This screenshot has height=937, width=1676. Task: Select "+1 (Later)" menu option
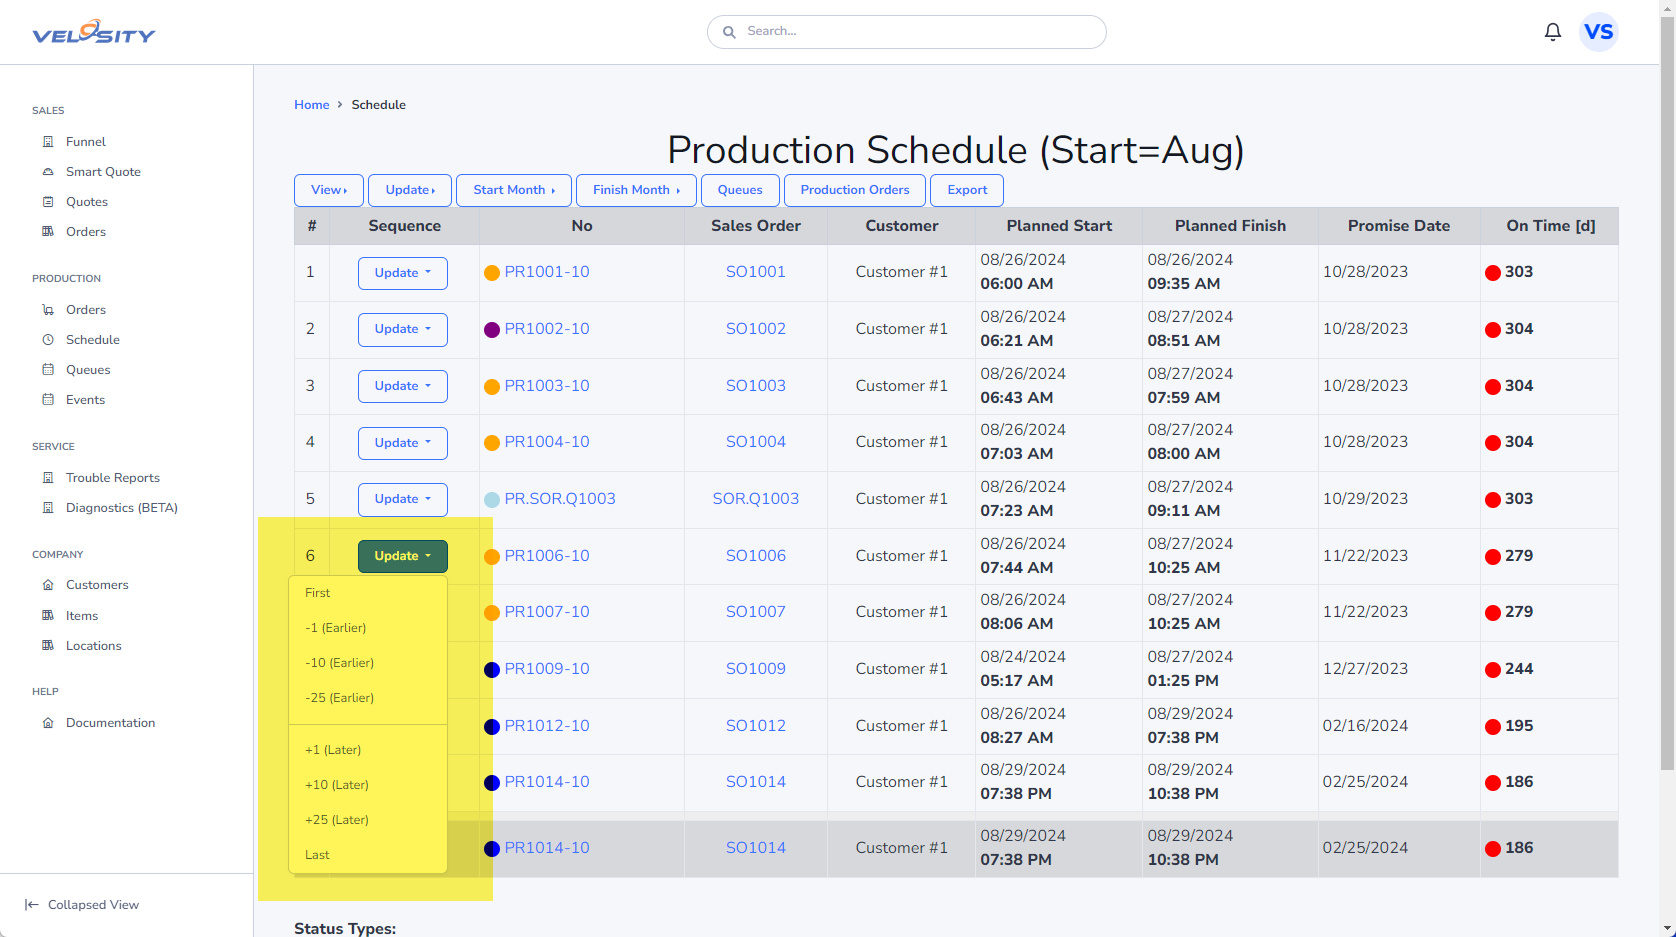pyautogui.click(x=333, y=750)
